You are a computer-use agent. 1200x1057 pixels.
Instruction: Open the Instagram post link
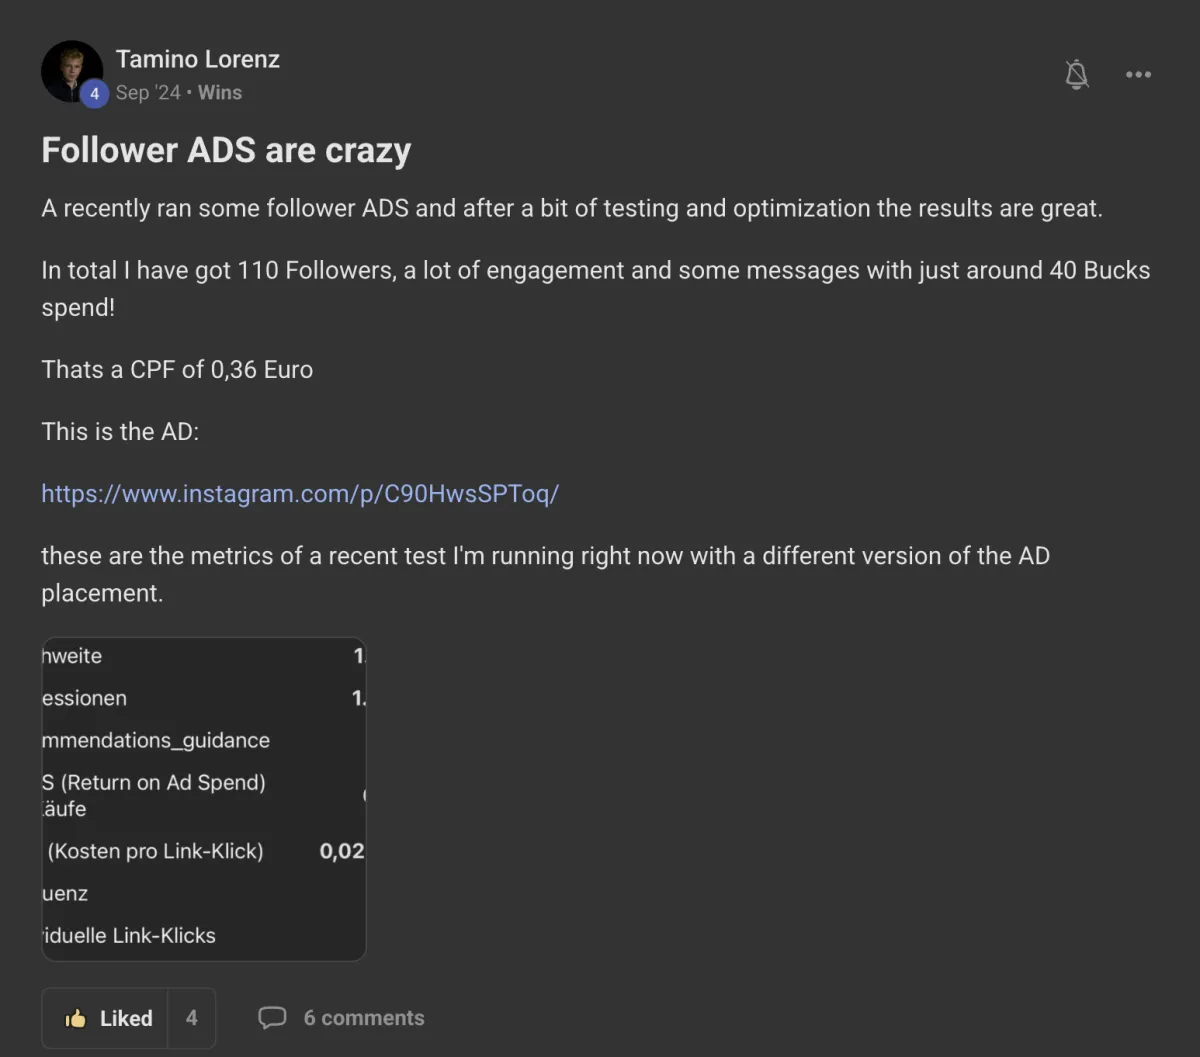coord(300,494)
